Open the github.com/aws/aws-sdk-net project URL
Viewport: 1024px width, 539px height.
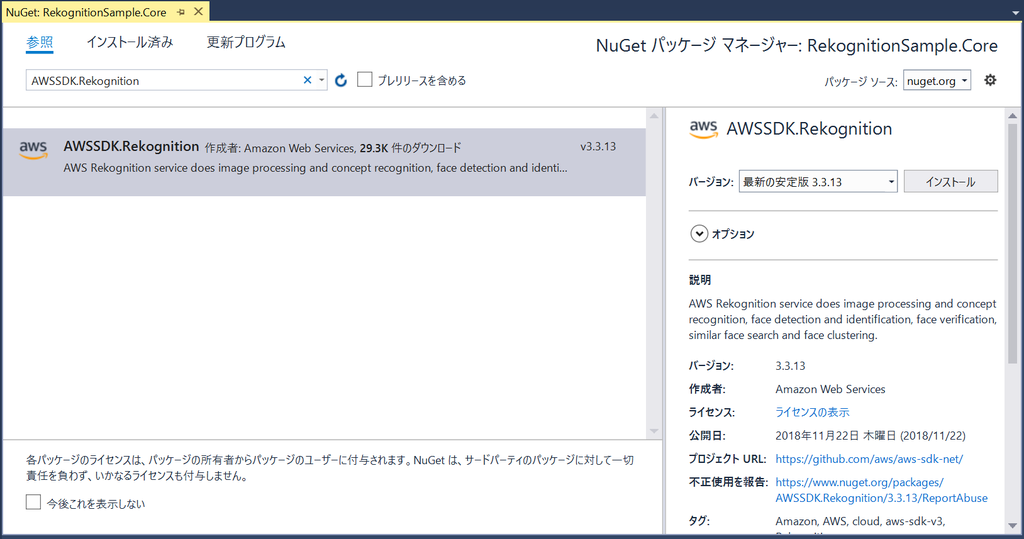(x=869, y=459)
